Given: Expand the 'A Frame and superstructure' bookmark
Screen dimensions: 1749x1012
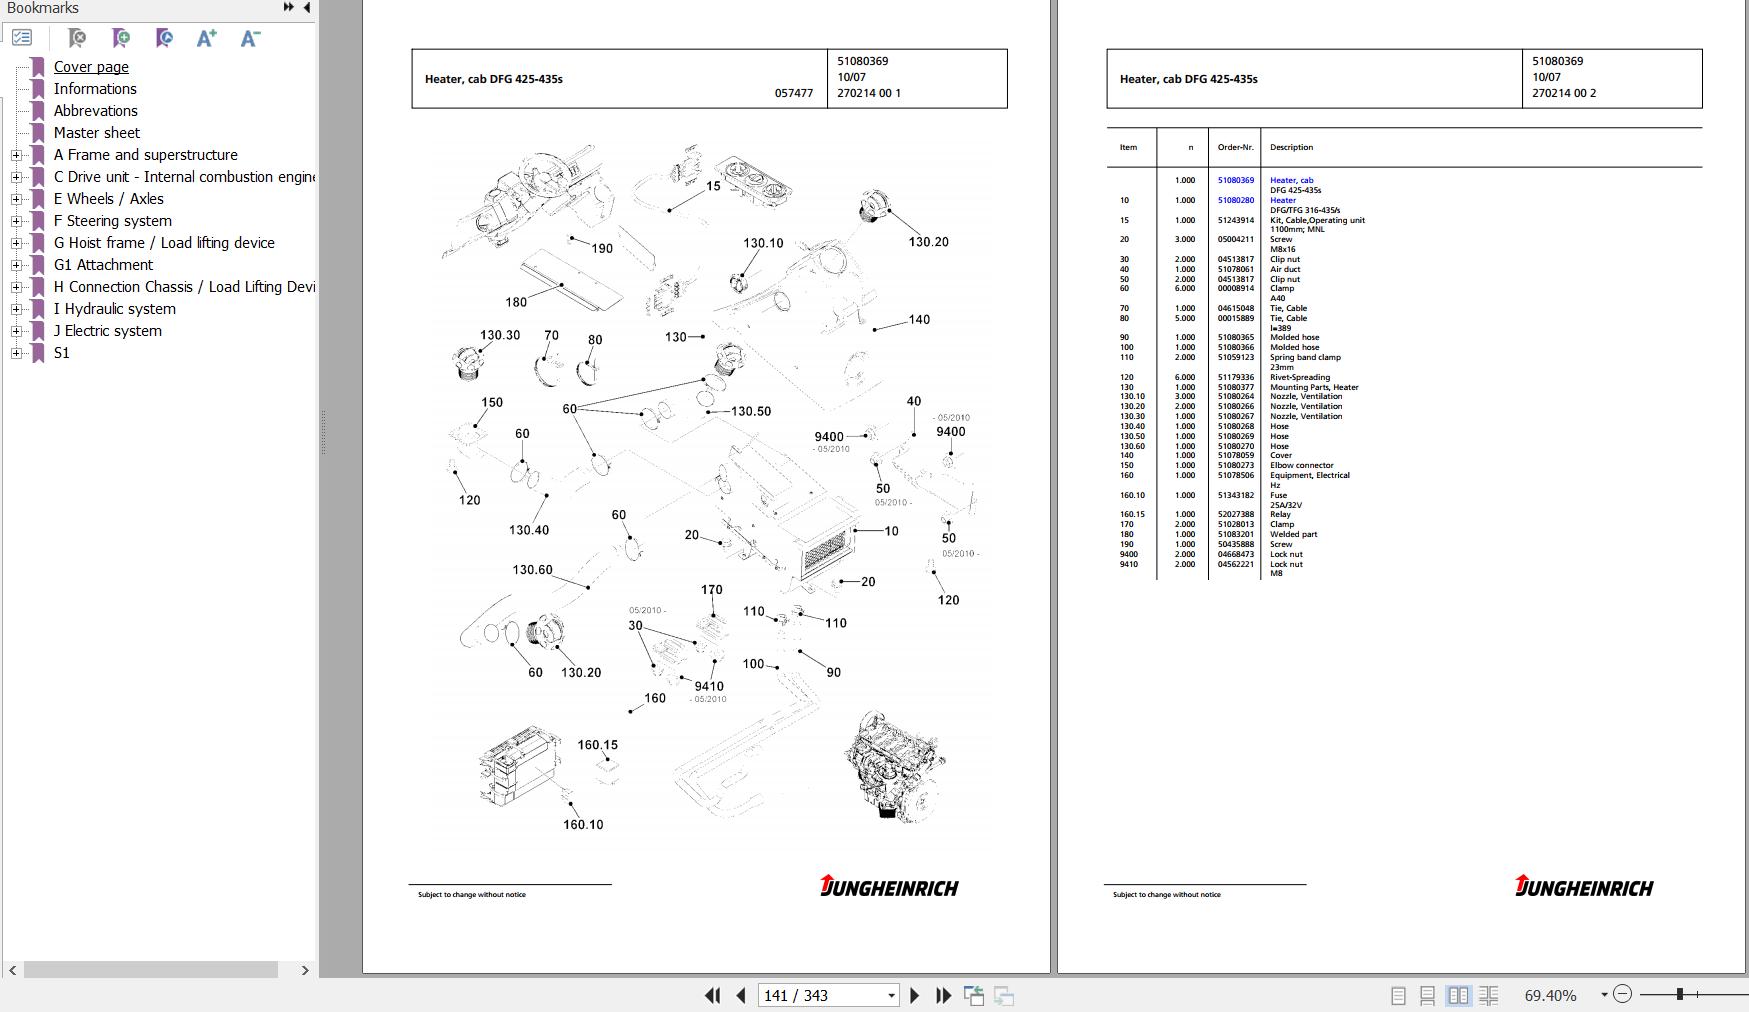Looking at the screenshot, I should pyautogui.click(x=16, y=155).
